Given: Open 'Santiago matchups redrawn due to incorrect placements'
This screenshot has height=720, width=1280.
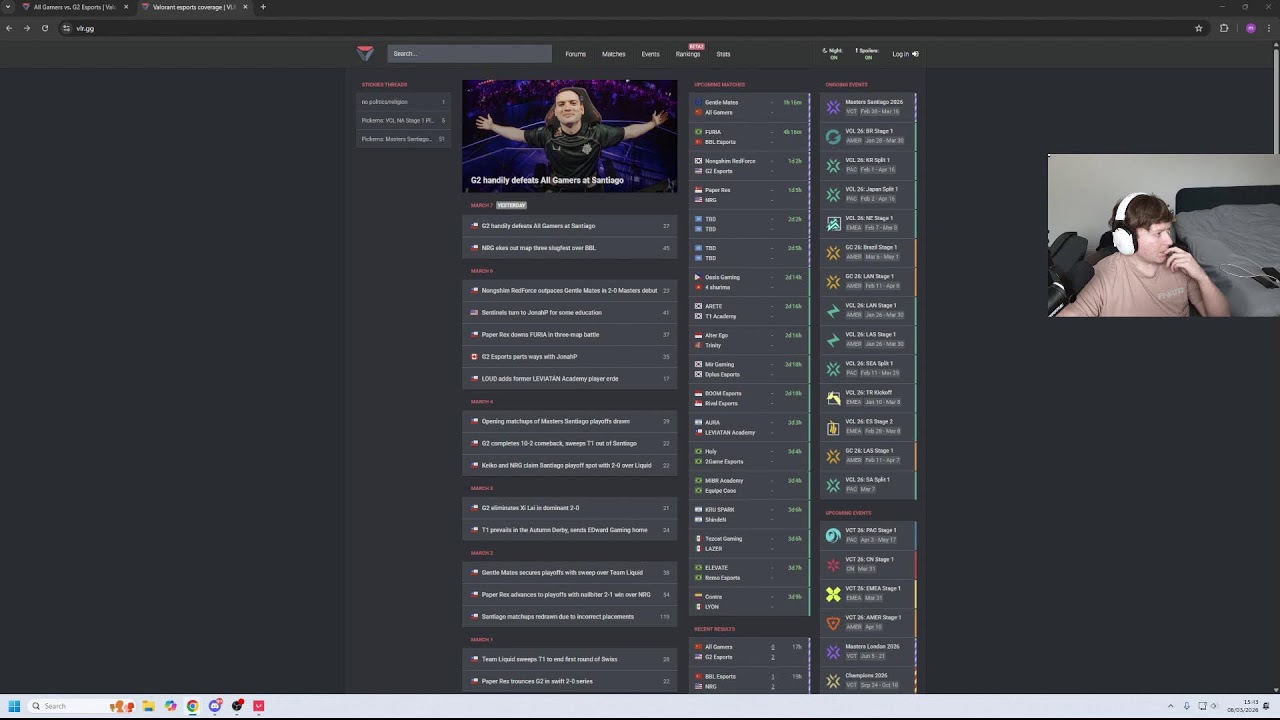Looking at the screenshot, I should pos(570,617).
